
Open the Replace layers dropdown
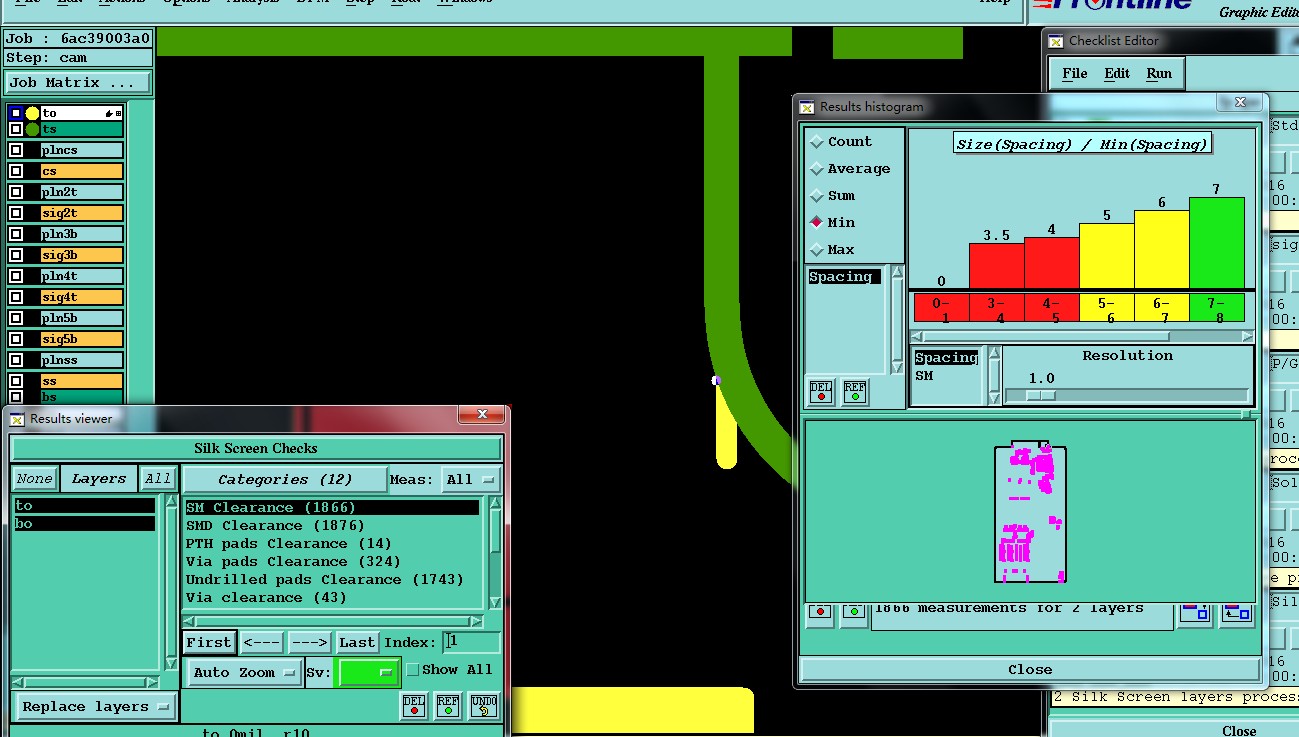[x=95, y=706]
